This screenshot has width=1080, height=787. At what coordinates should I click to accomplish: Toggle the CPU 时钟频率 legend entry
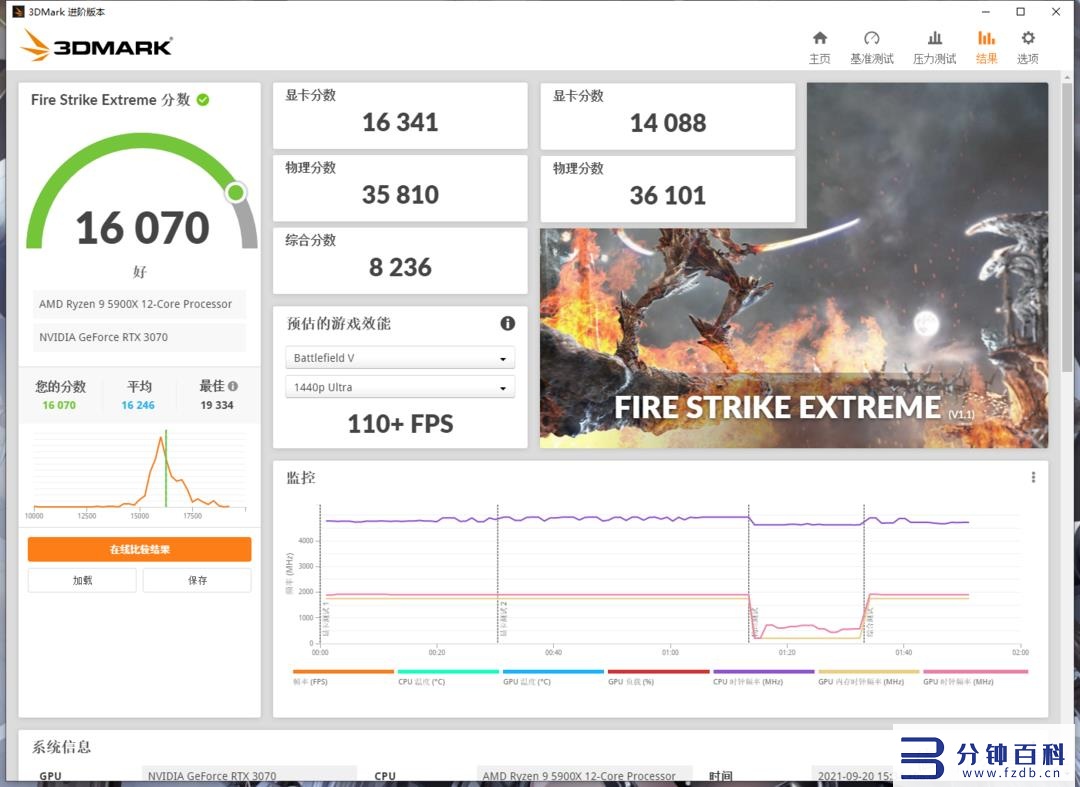(x=763, y=676)
